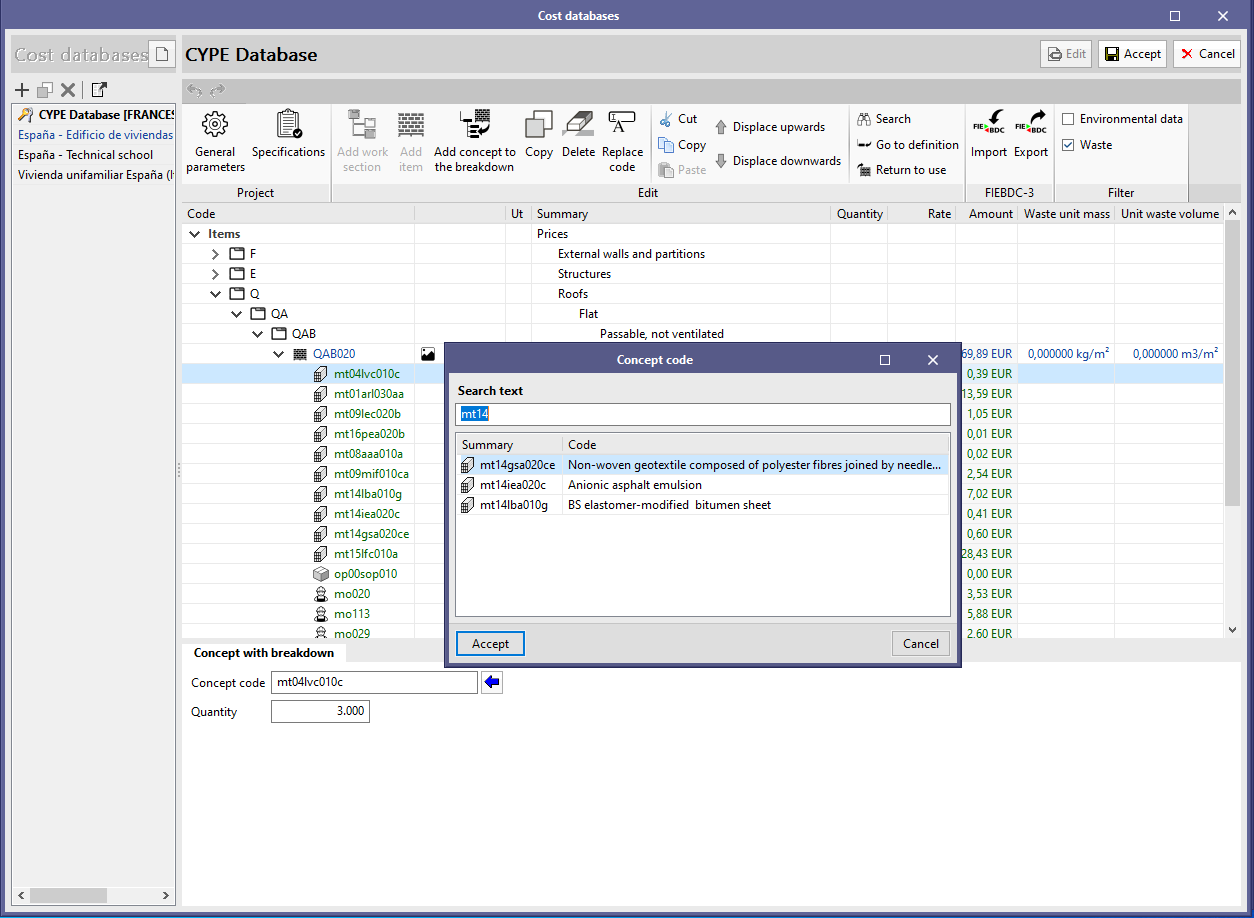
Task: Enable the Environmental data checkbox
Action: click(1068, 119)
